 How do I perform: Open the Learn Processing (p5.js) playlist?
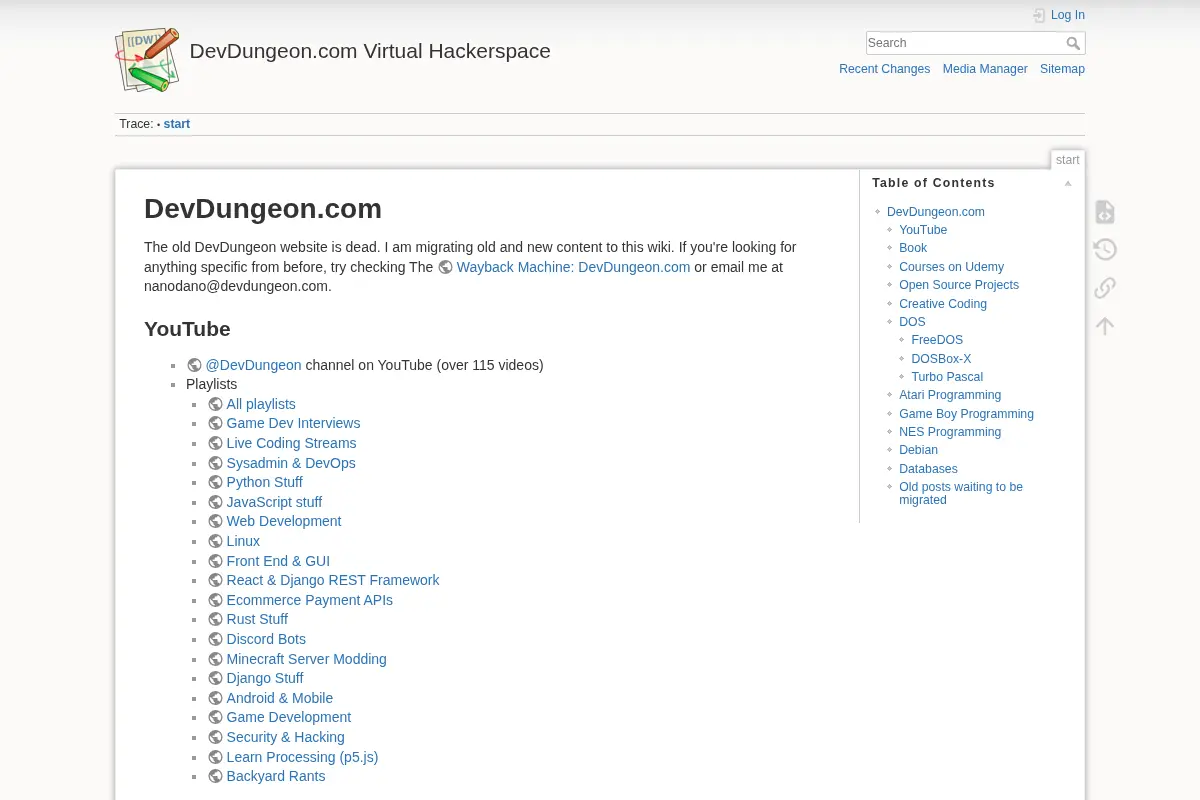click(302, 757)
